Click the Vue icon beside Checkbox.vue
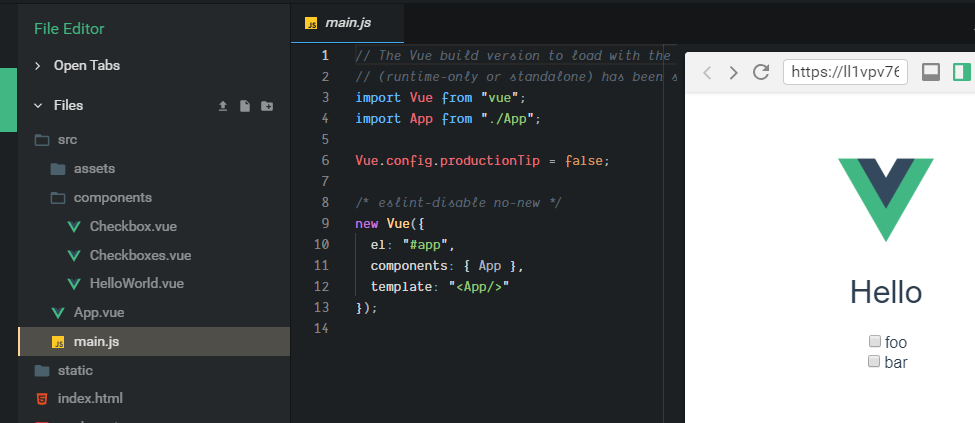Screen dimensions: 975x423 [x=74, y=227]
